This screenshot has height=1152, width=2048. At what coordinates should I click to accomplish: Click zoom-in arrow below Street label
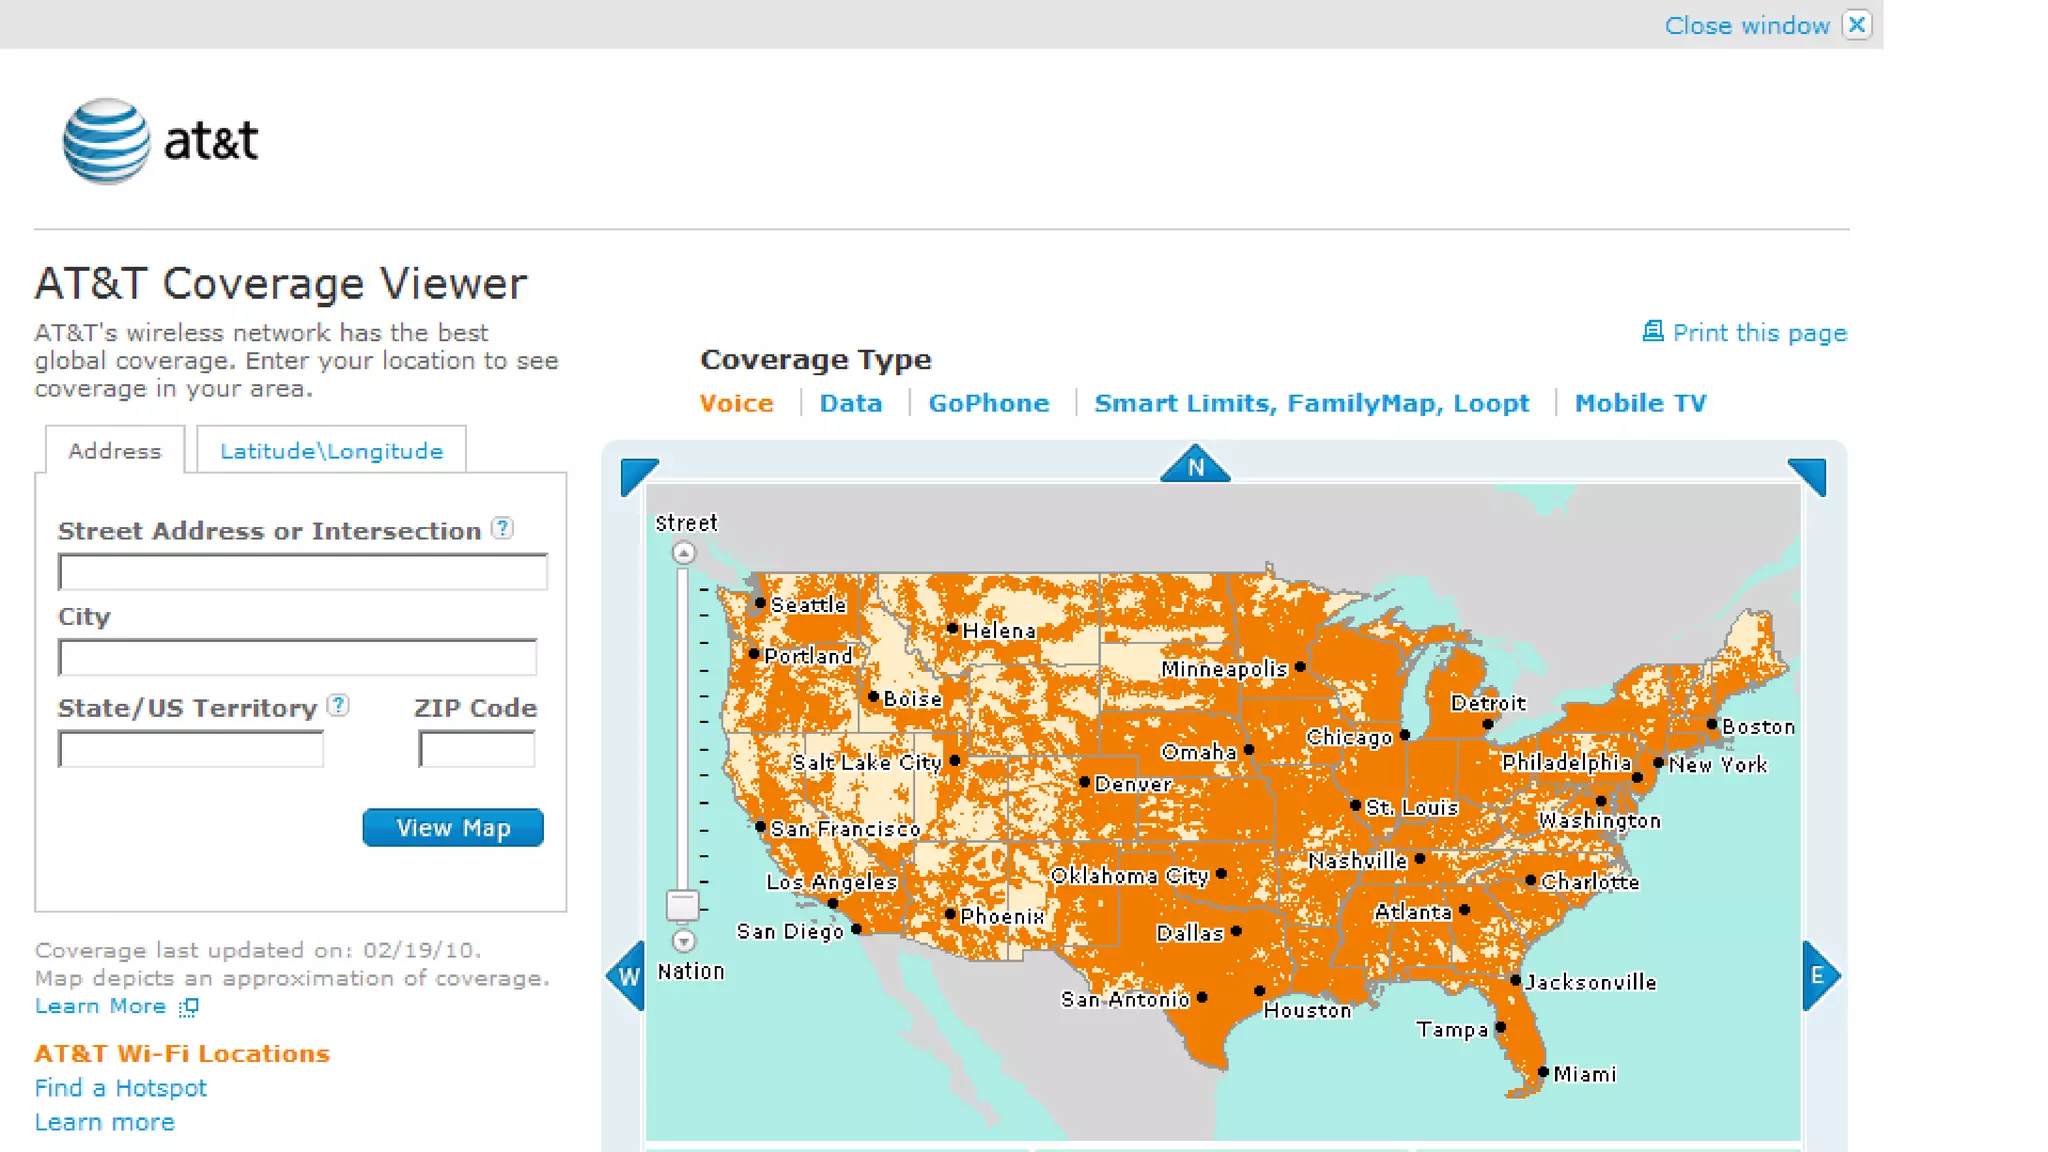click(x=683, y=553)
